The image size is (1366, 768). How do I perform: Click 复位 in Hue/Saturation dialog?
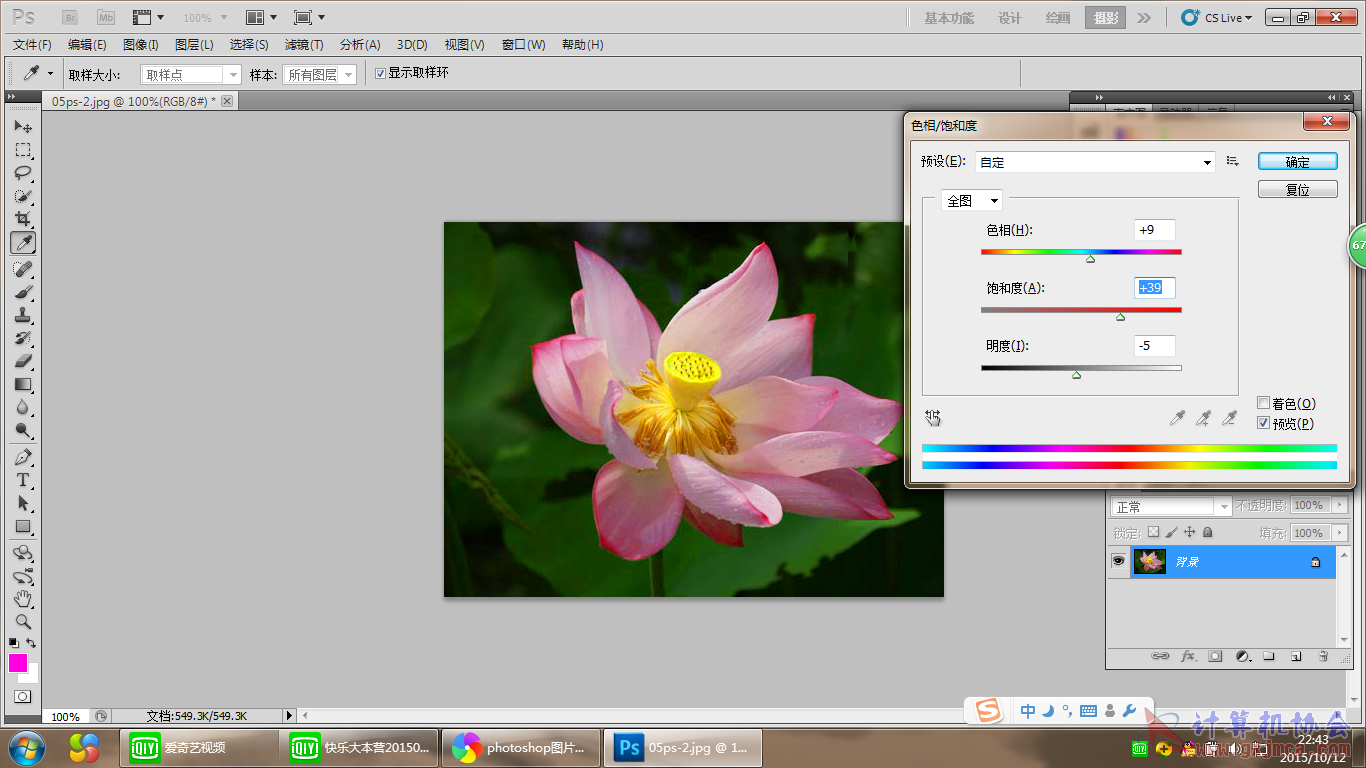1297,189
